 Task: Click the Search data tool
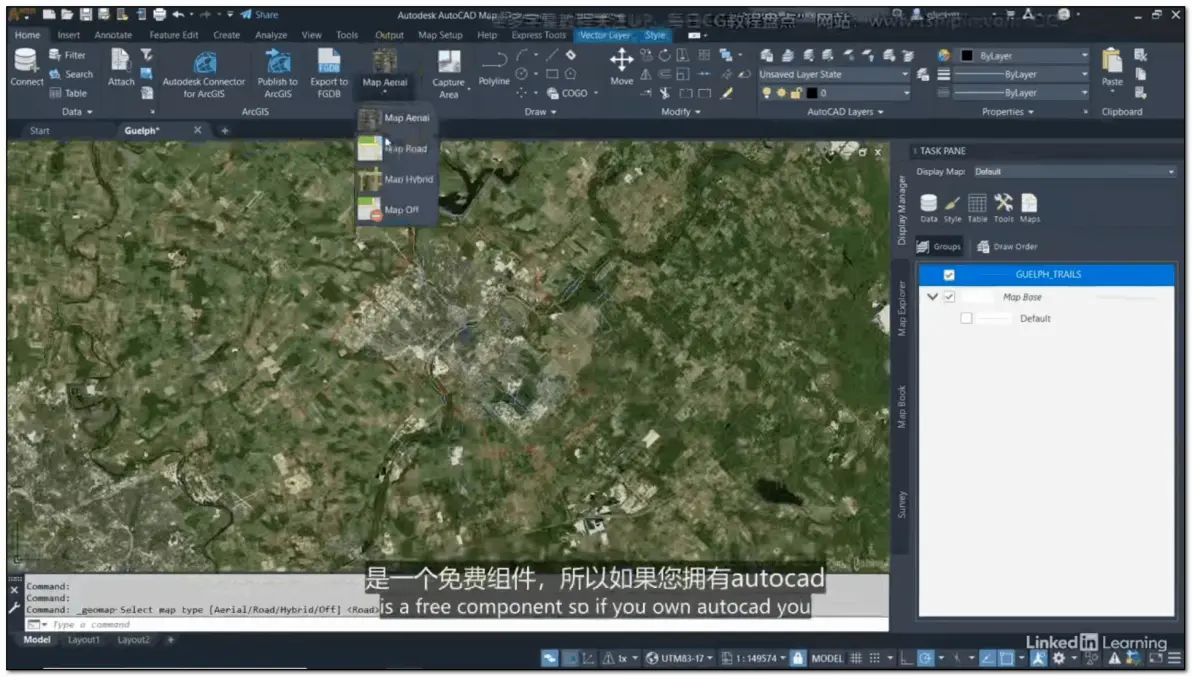71,74
